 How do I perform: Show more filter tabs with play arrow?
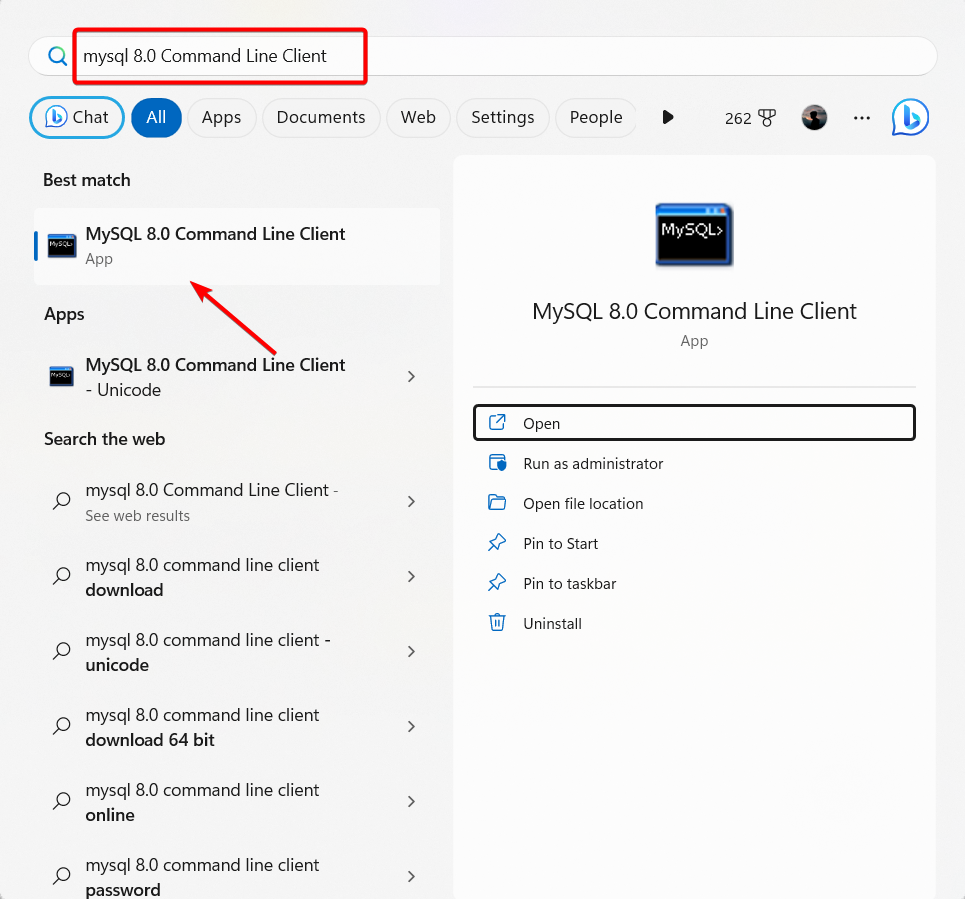(x=668, y=117)
